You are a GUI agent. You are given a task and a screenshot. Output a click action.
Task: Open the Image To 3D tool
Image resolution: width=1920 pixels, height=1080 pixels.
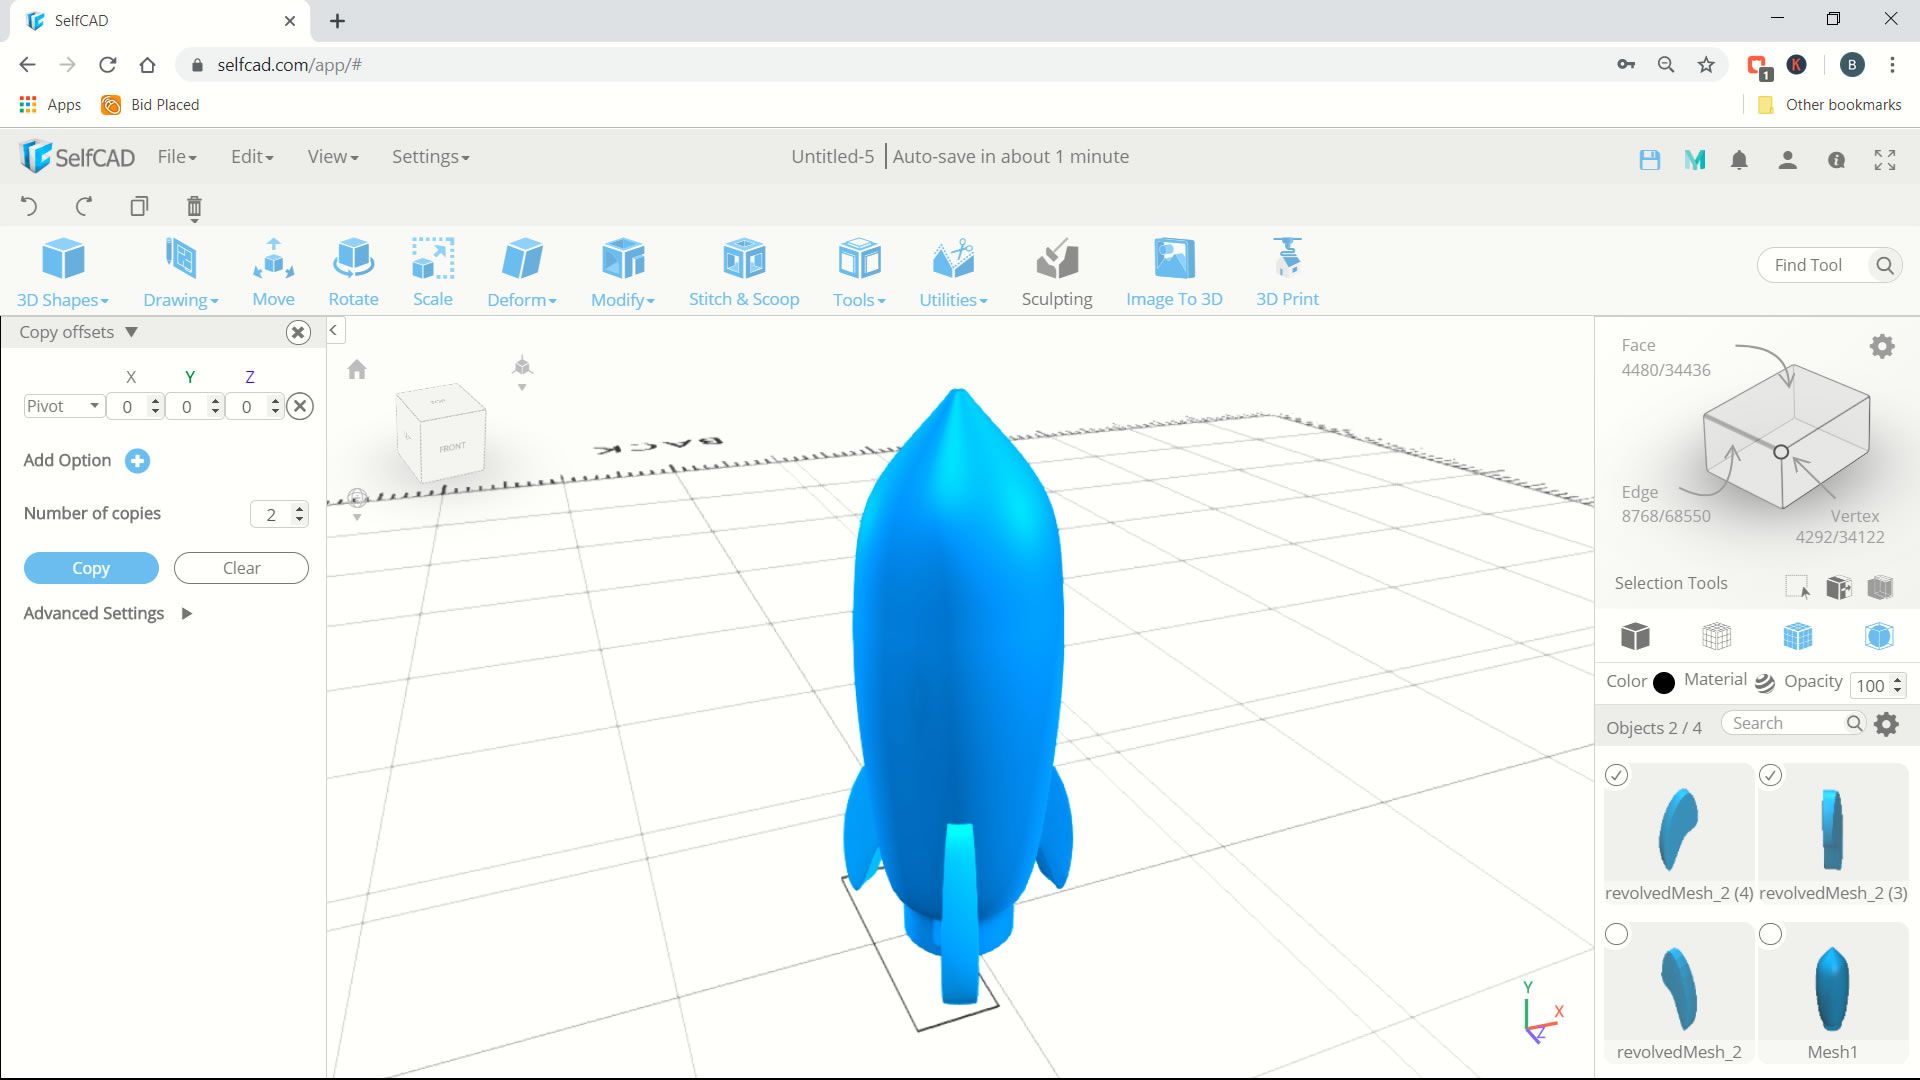1174,270
